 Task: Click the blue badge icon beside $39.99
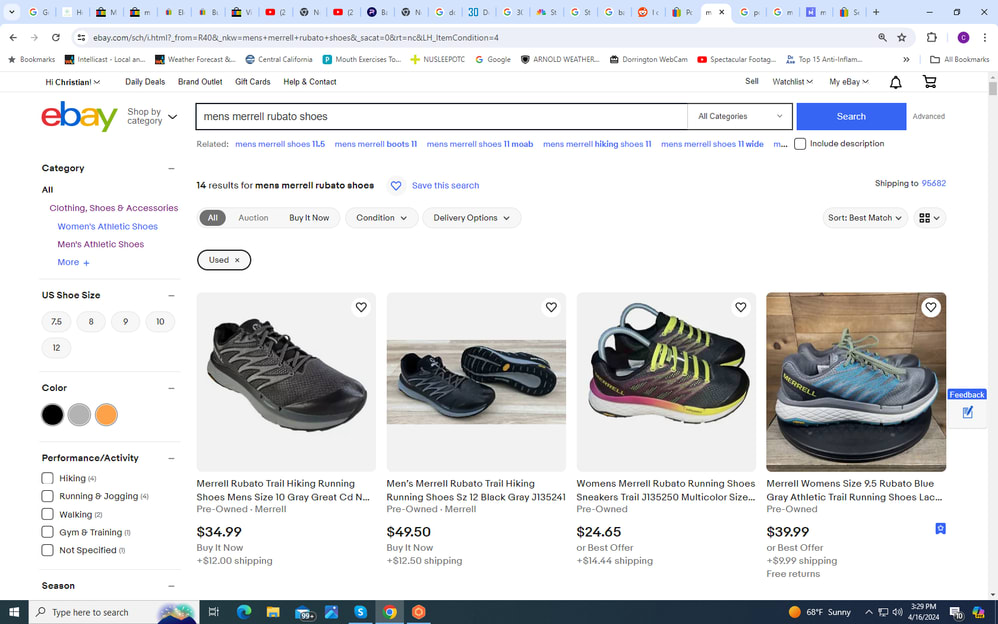pyautogui.click(x=940, y=528)
